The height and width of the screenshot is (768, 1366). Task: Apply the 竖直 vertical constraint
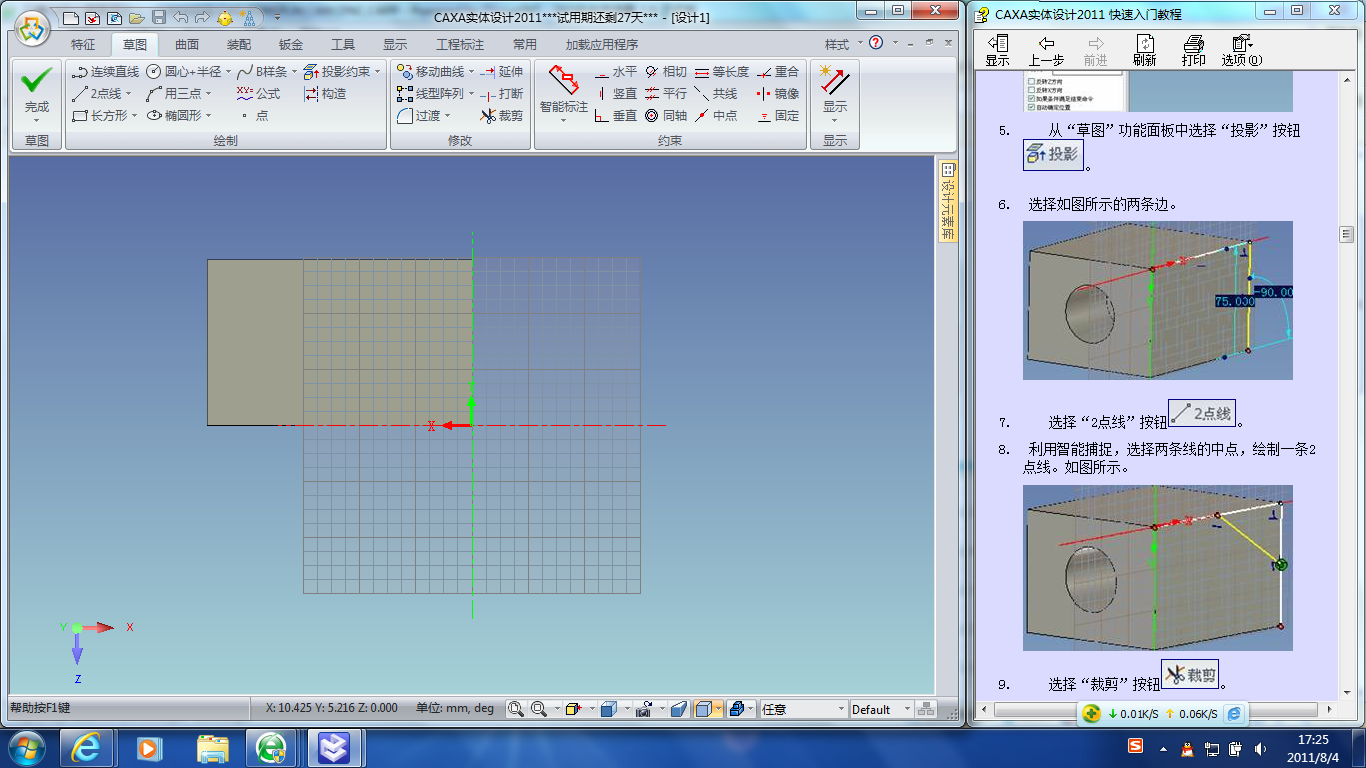616,94
